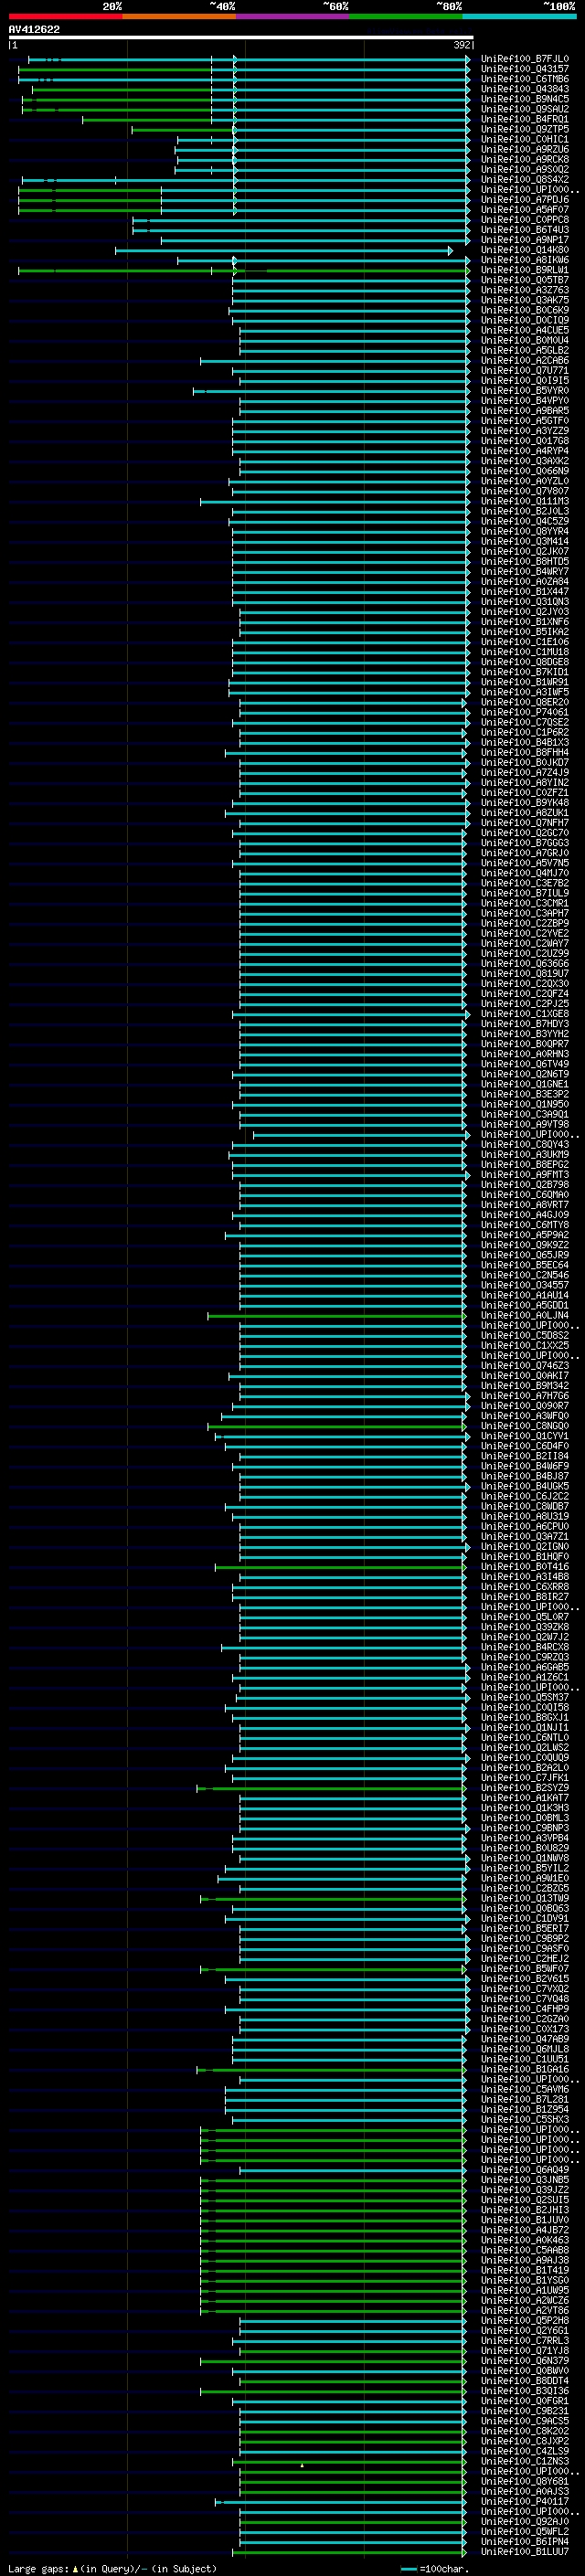Open hit UniRef100_Q43157
This screenshot has height=2576, width=585.
(x=524, y=69)
